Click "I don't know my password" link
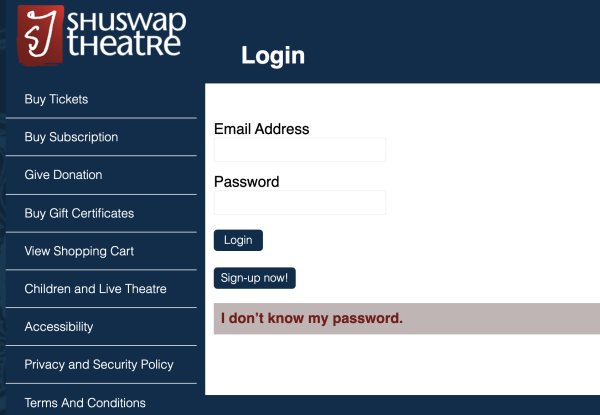The height and width of the screenshot is (415, 600). click(x=312, y=318)
